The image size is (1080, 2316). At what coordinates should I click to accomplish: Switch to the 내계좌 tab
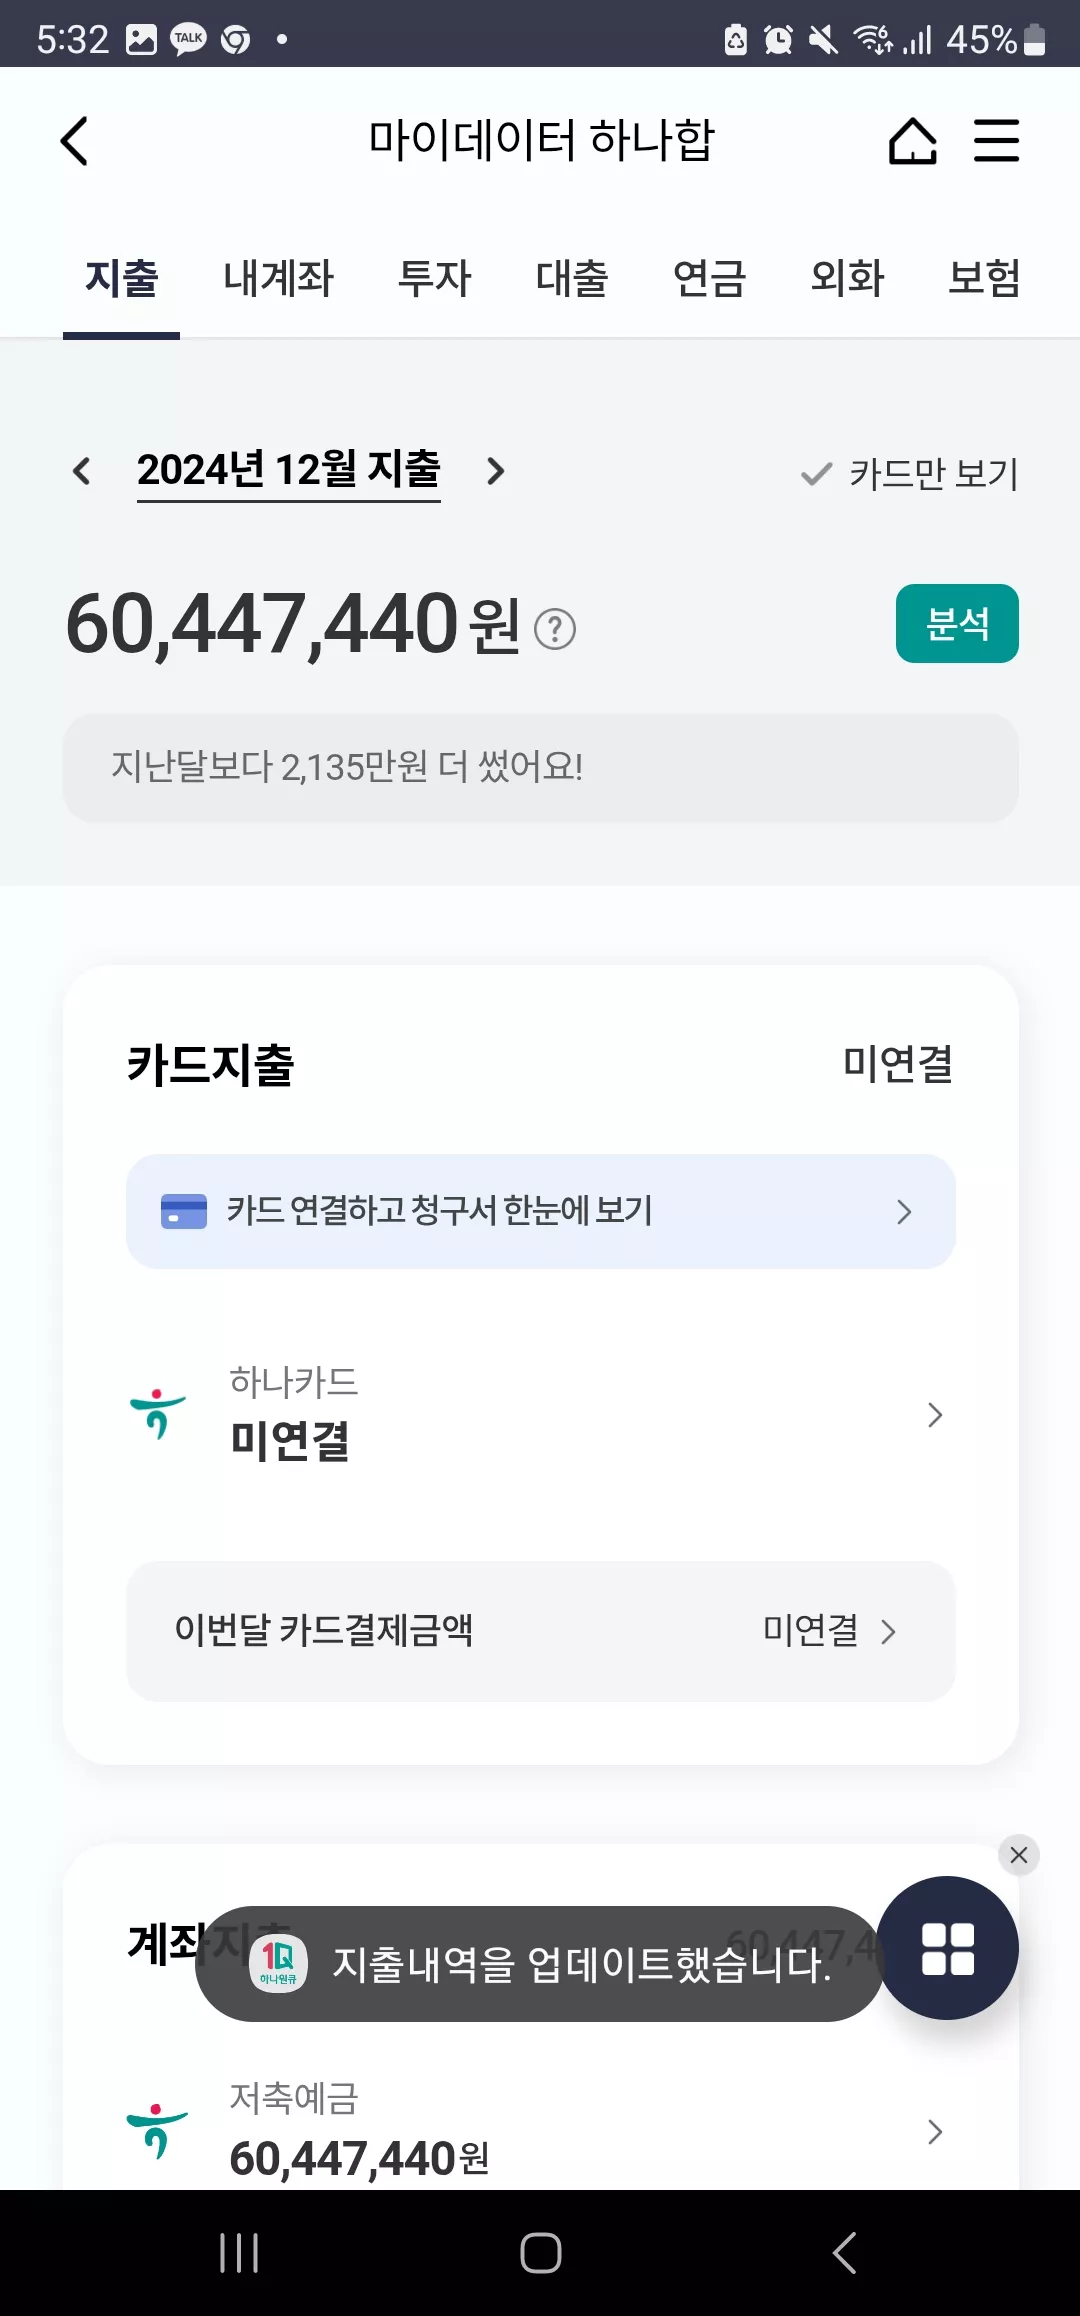(278, 278)
